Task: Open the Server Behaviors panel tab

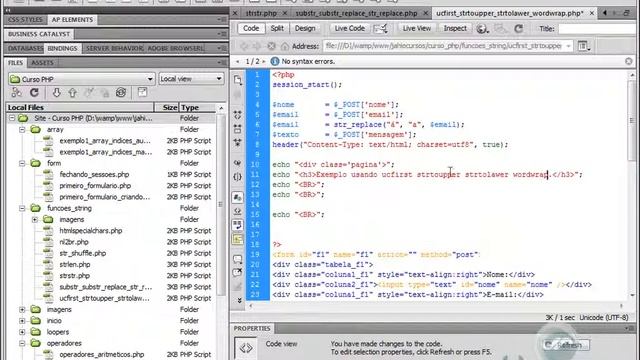Action: click(114, 48)
